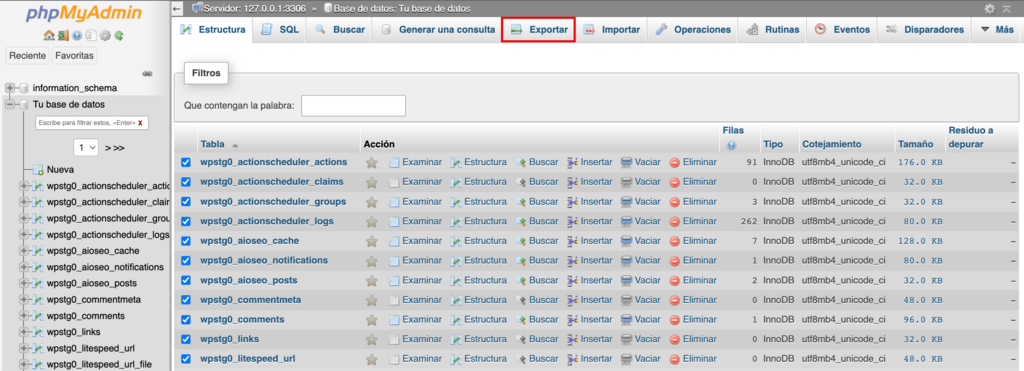Screen dimensions: 1024x371
Task: Uncheck the wpstg0_actionscheduler_groups row checkbox
Action: click(185, 201)
